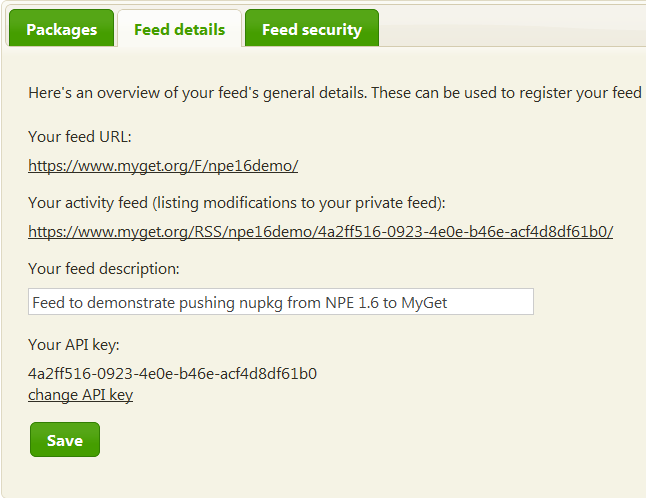Image resolution: width=646 pixels, height=498 pixels.
Task: Save the feed details
Action: pyautogui.click(x=65, y=440)
